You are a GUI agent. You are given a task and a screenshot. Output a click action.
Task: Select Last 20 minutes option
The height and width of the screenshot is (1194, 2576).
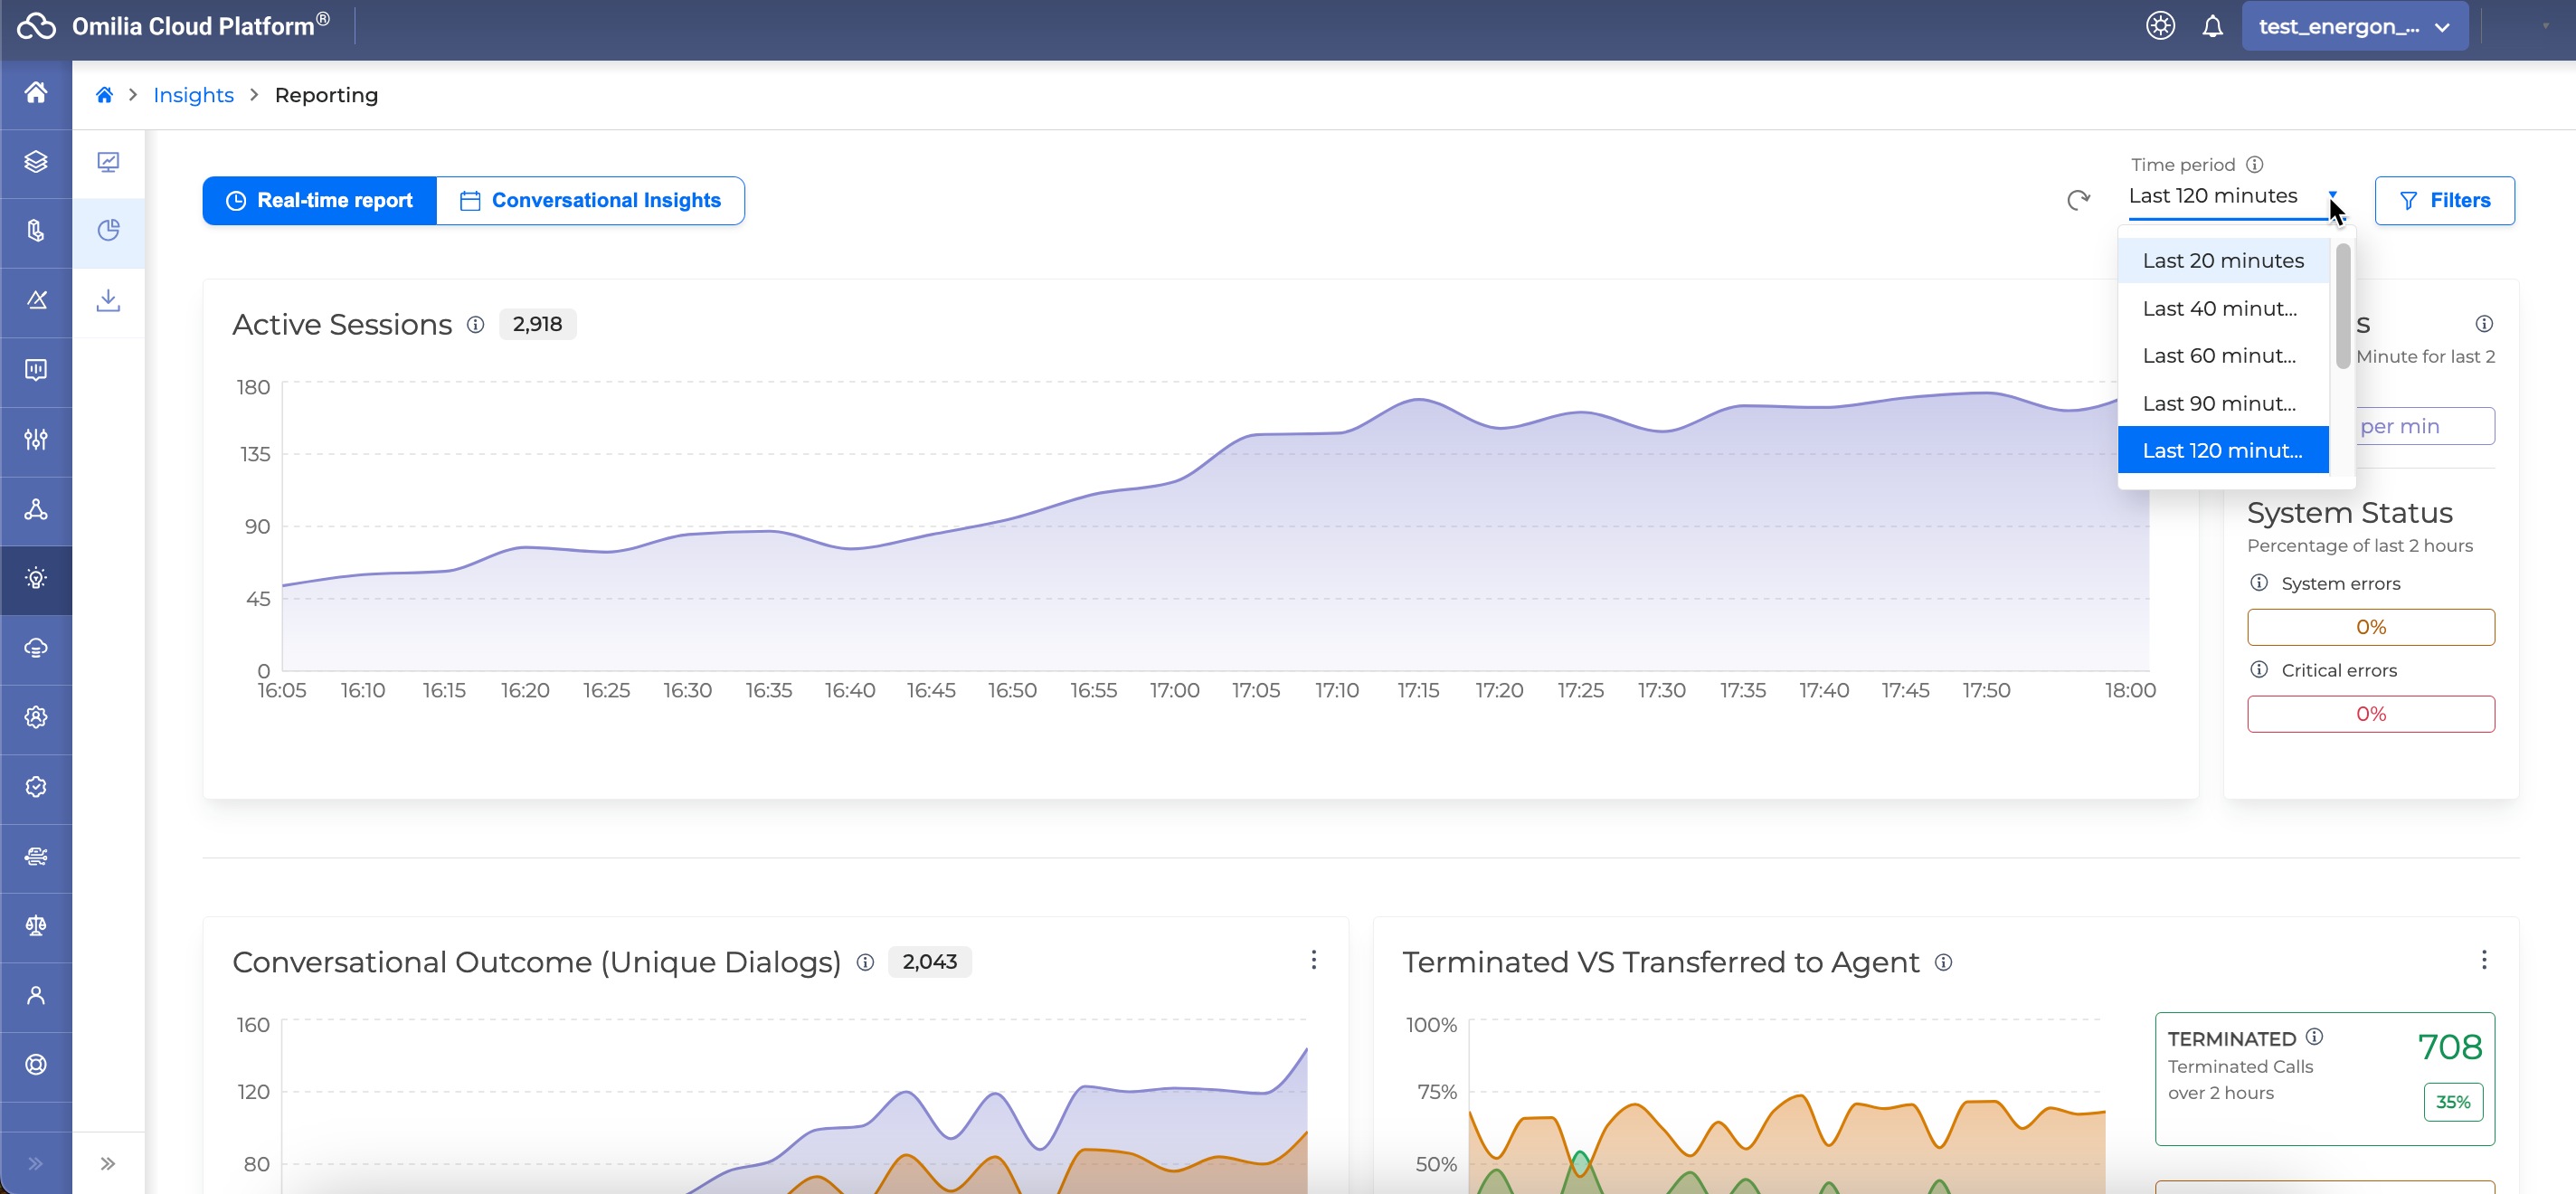coord(2222,261)
